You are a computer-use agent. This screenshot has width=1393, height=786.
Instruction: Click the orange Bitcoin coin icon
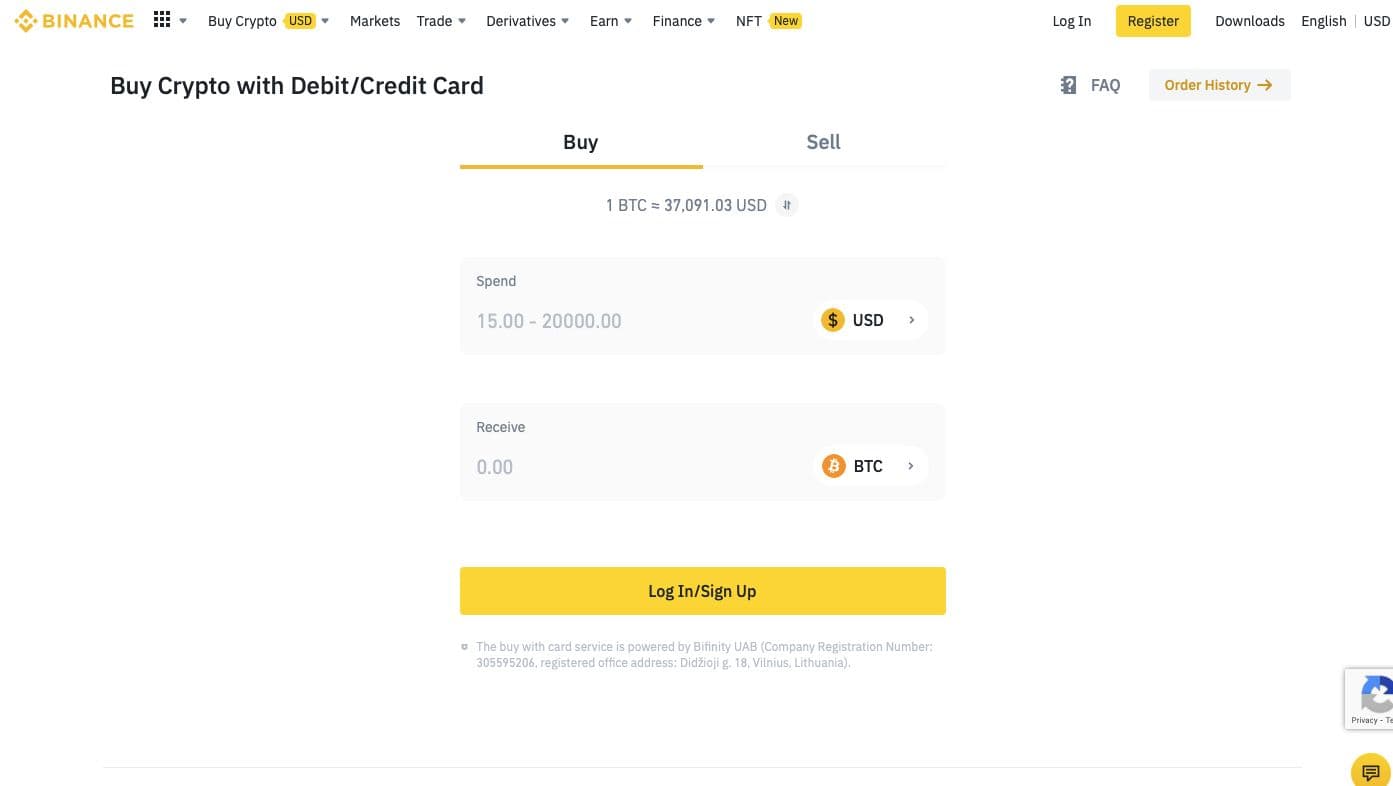[x=833, y=466]
